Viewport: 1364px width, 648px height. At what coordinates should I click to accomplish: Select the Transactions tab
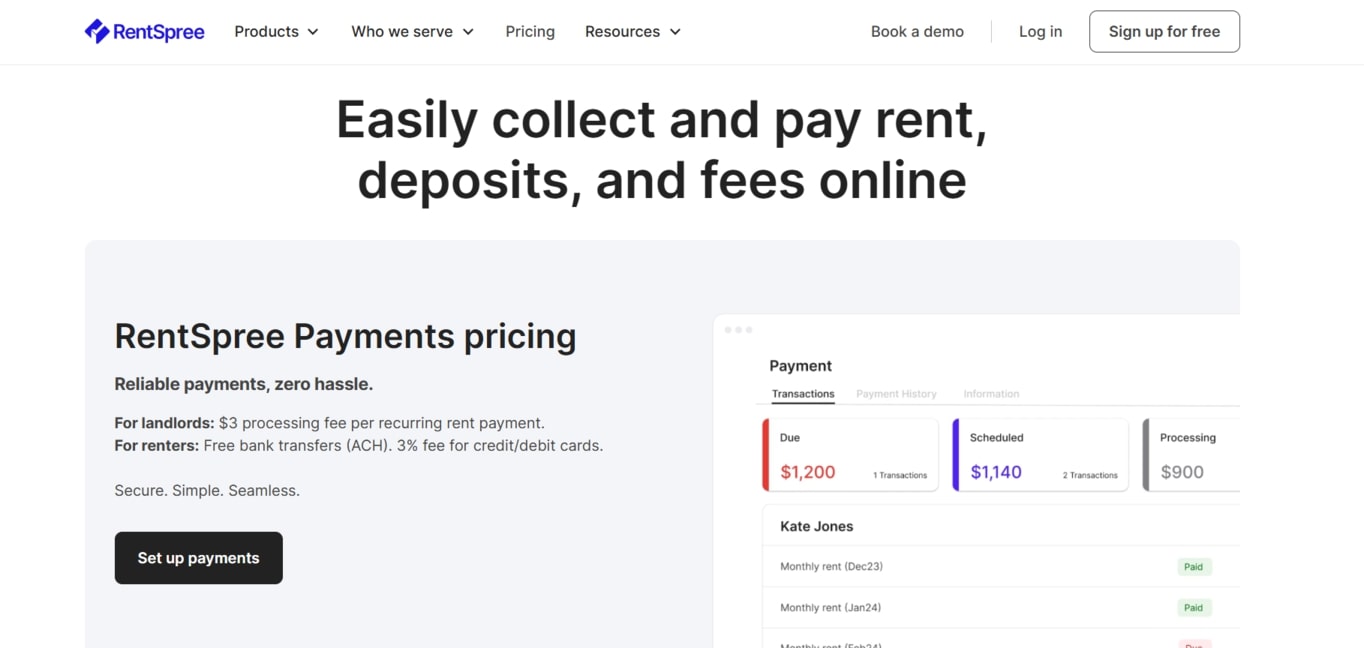(x=803, y=394)
